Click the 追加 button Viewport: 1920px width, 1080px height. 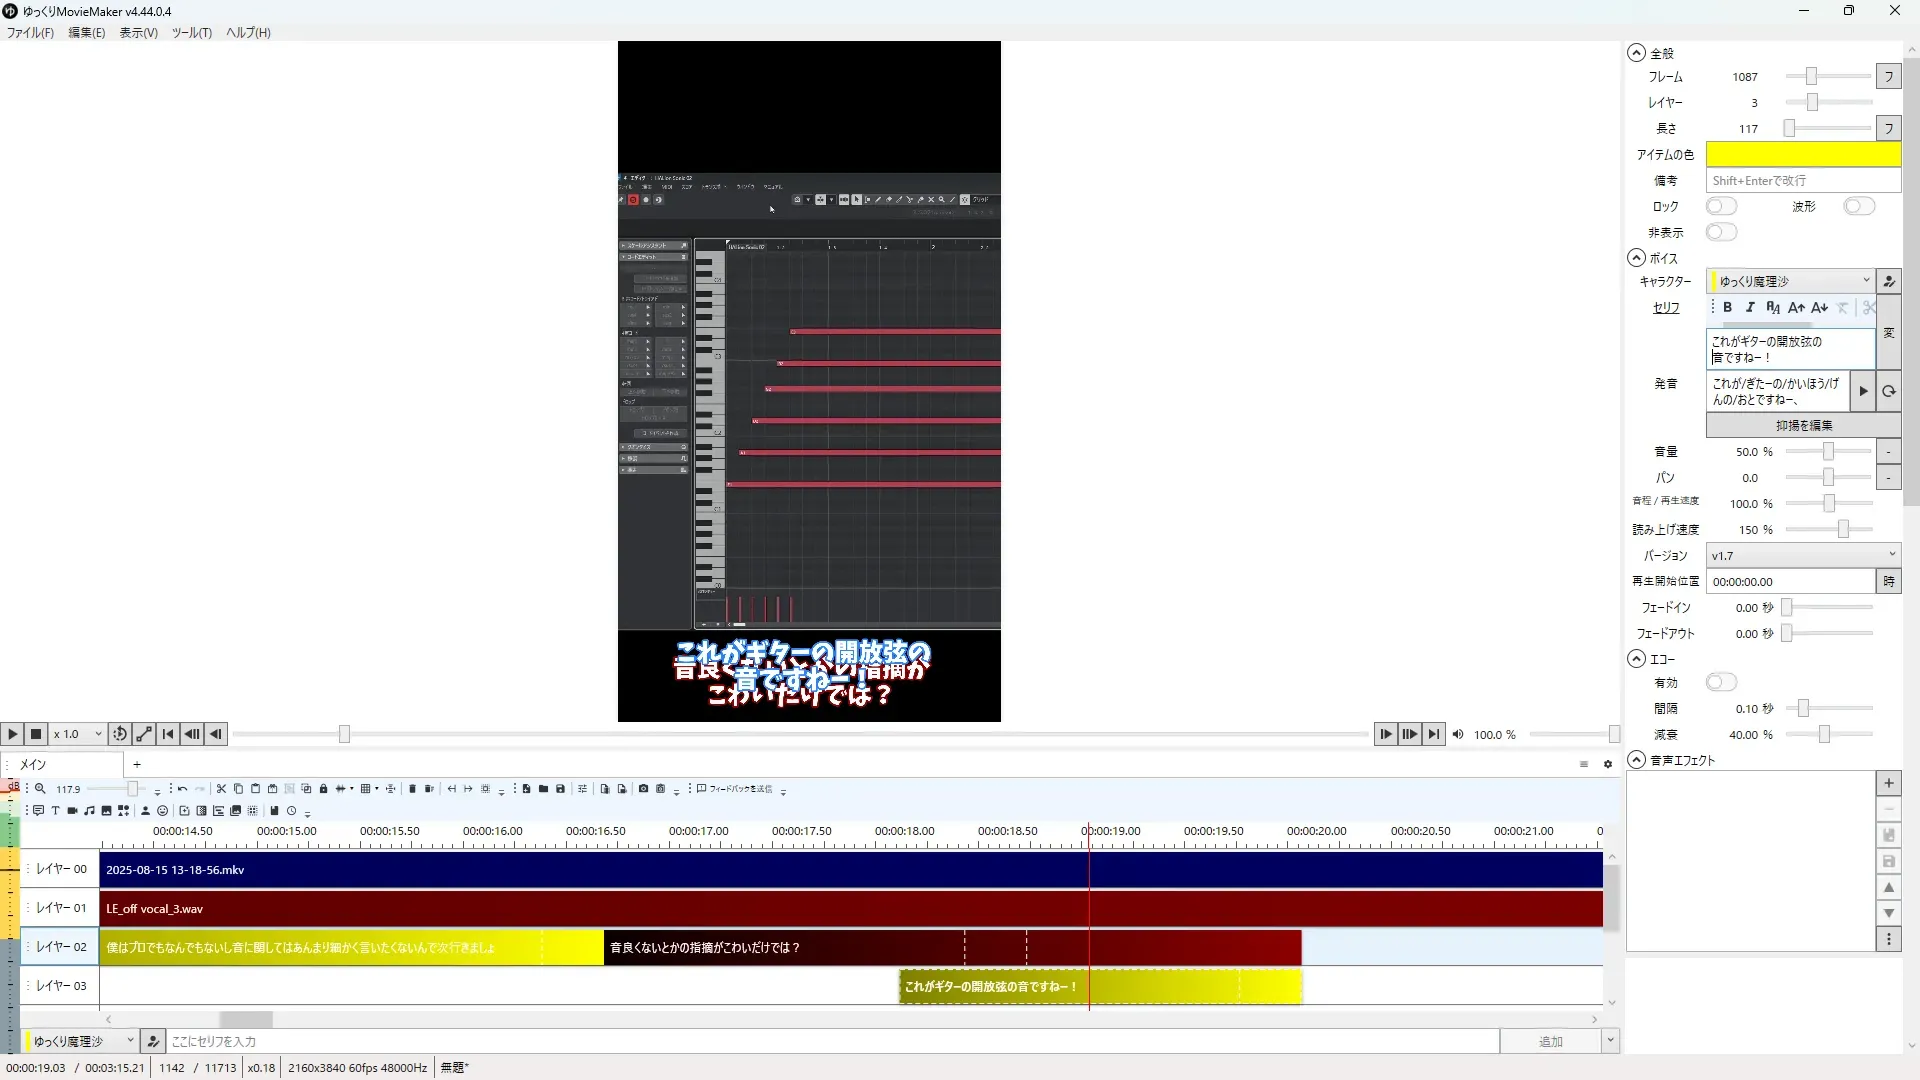click(x=1549, y=1041)
